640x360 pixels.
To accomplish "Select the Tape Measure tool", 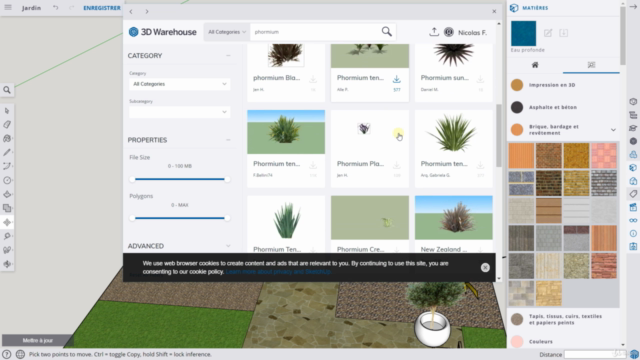I will click(x=7, y=236).
